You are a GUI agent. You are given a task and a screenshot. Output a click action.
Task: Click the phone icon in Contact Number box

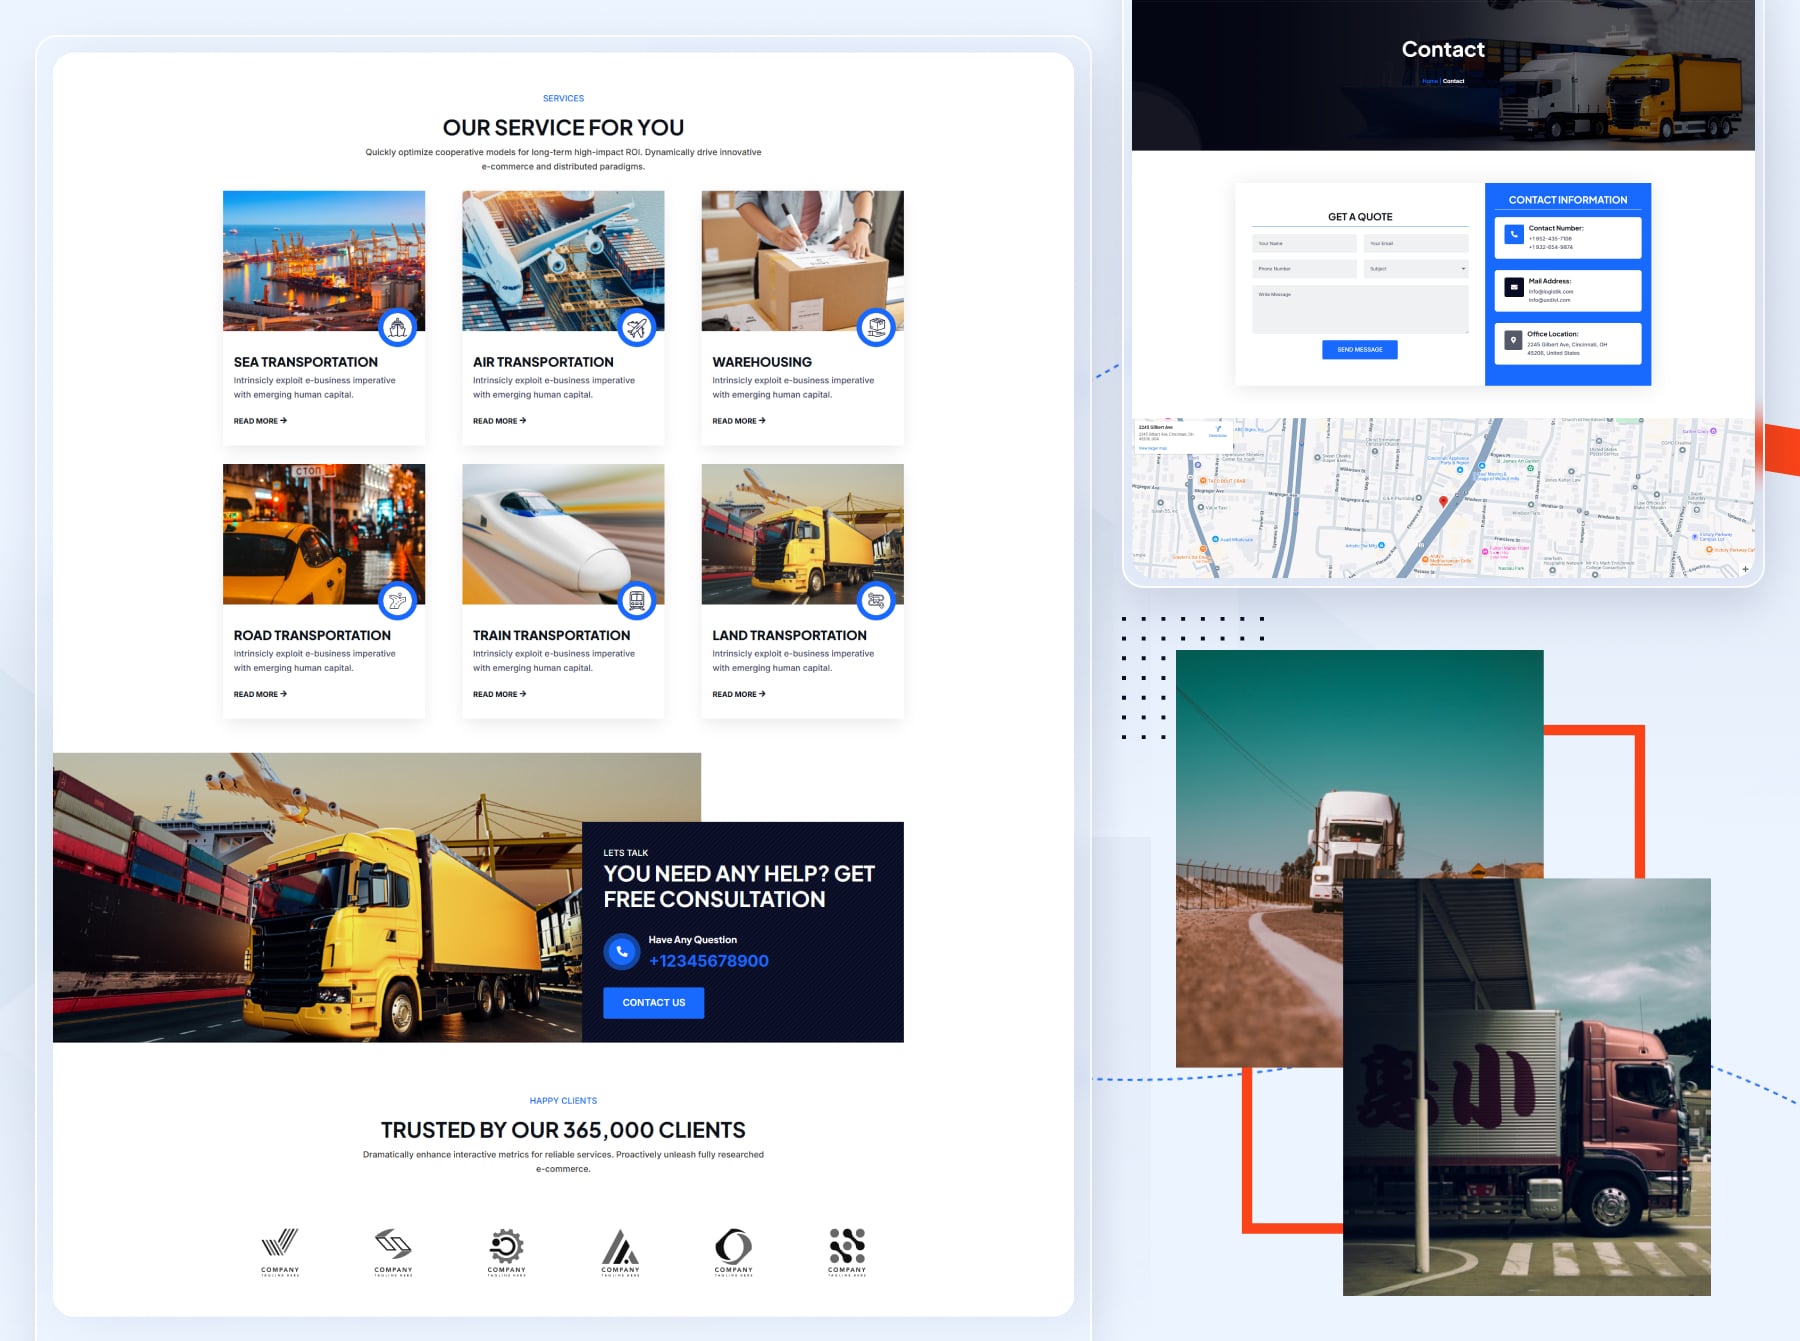1514,234
